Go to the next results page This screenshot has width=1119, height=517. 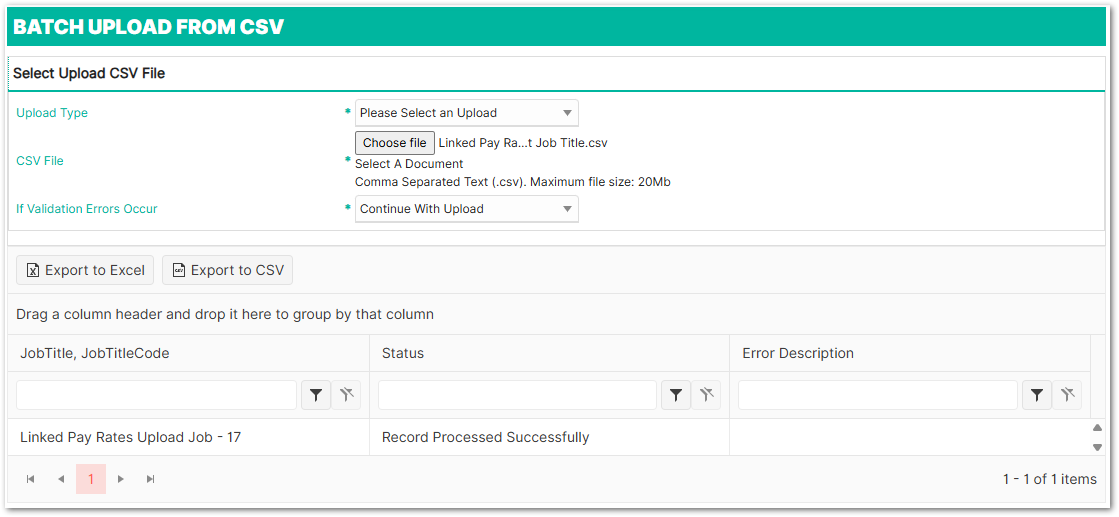121,479
